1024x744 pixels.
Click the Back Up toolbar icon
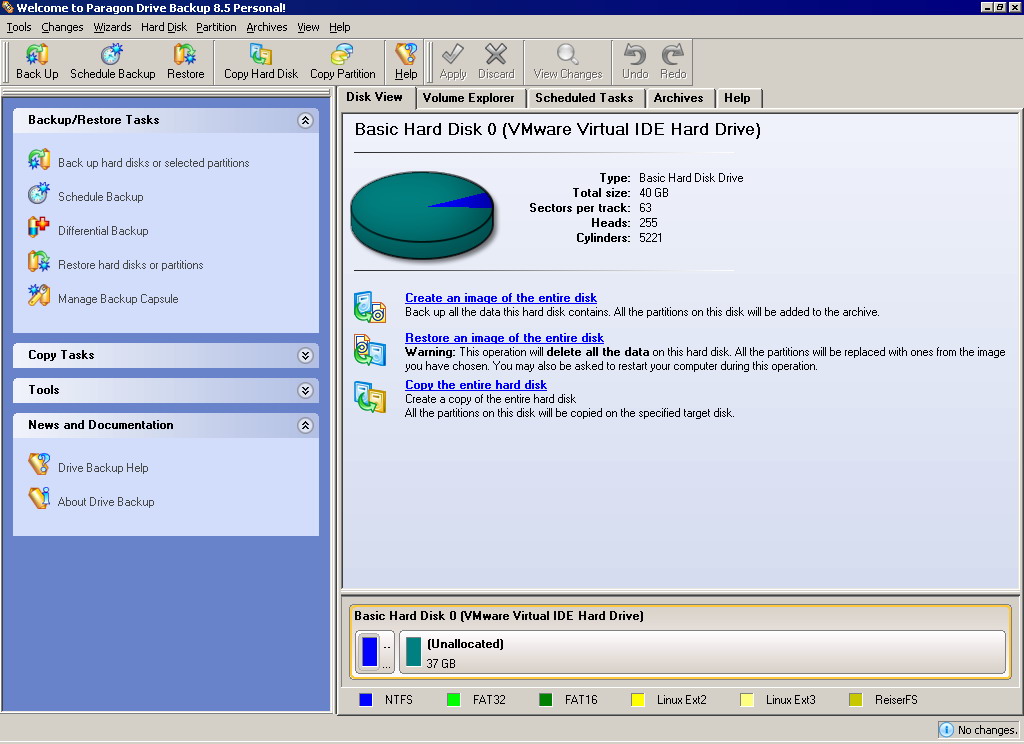tap(37, 54)
